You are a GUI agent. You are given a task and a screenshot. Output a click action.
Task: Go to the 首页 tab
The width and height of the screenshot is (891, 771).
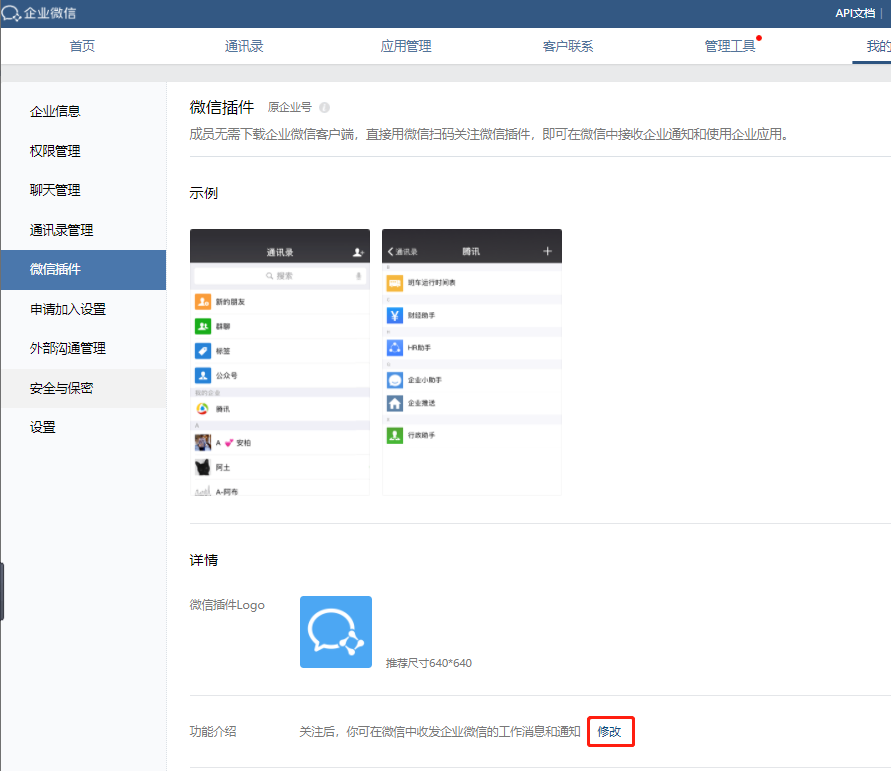[x=82, y=46]
